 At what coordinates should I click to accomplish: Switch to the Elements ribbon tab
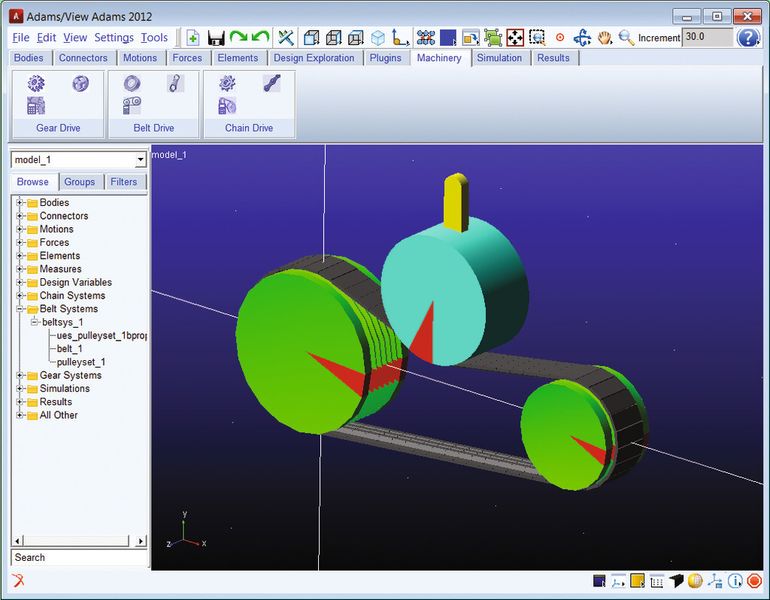[x=238, y=58]
